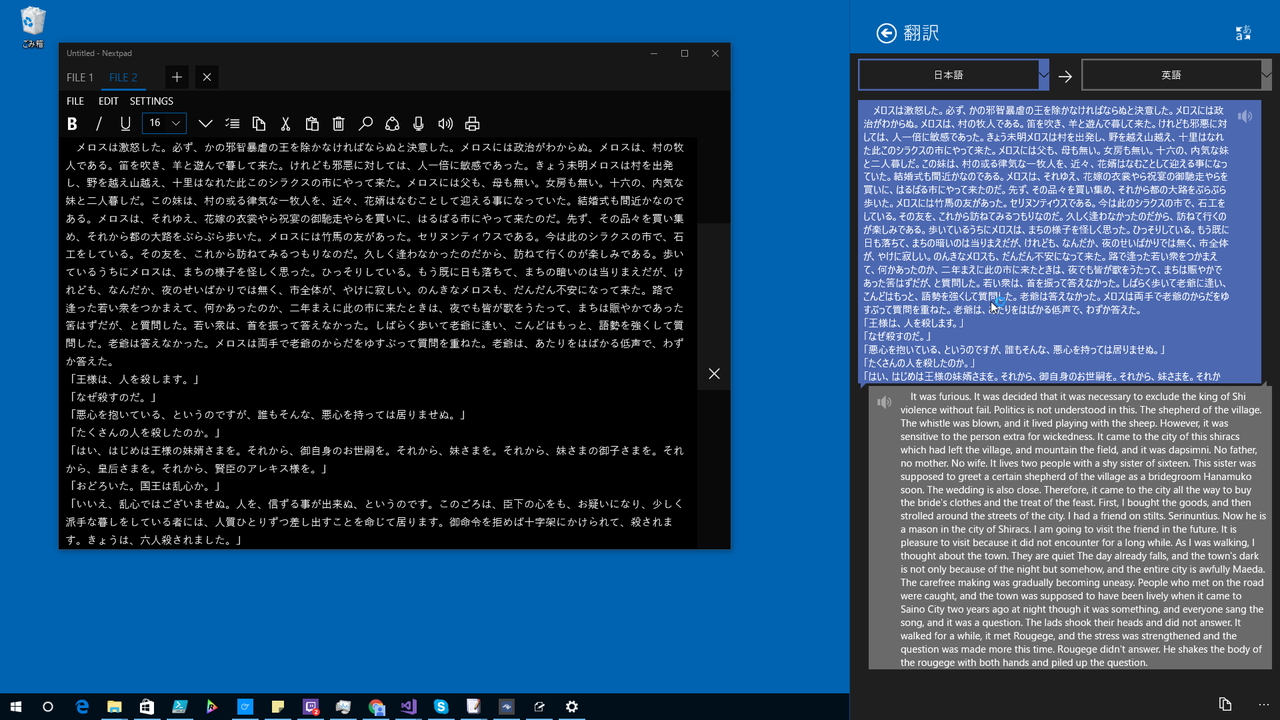Open the FILE menu

75,101
